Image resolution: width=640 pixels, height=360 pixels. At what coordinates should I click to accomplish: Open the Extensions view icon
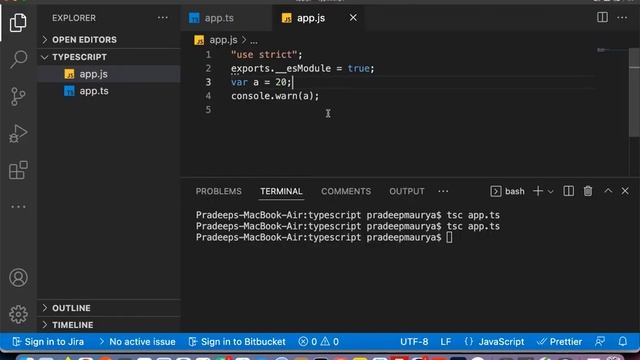click(18, 170)
